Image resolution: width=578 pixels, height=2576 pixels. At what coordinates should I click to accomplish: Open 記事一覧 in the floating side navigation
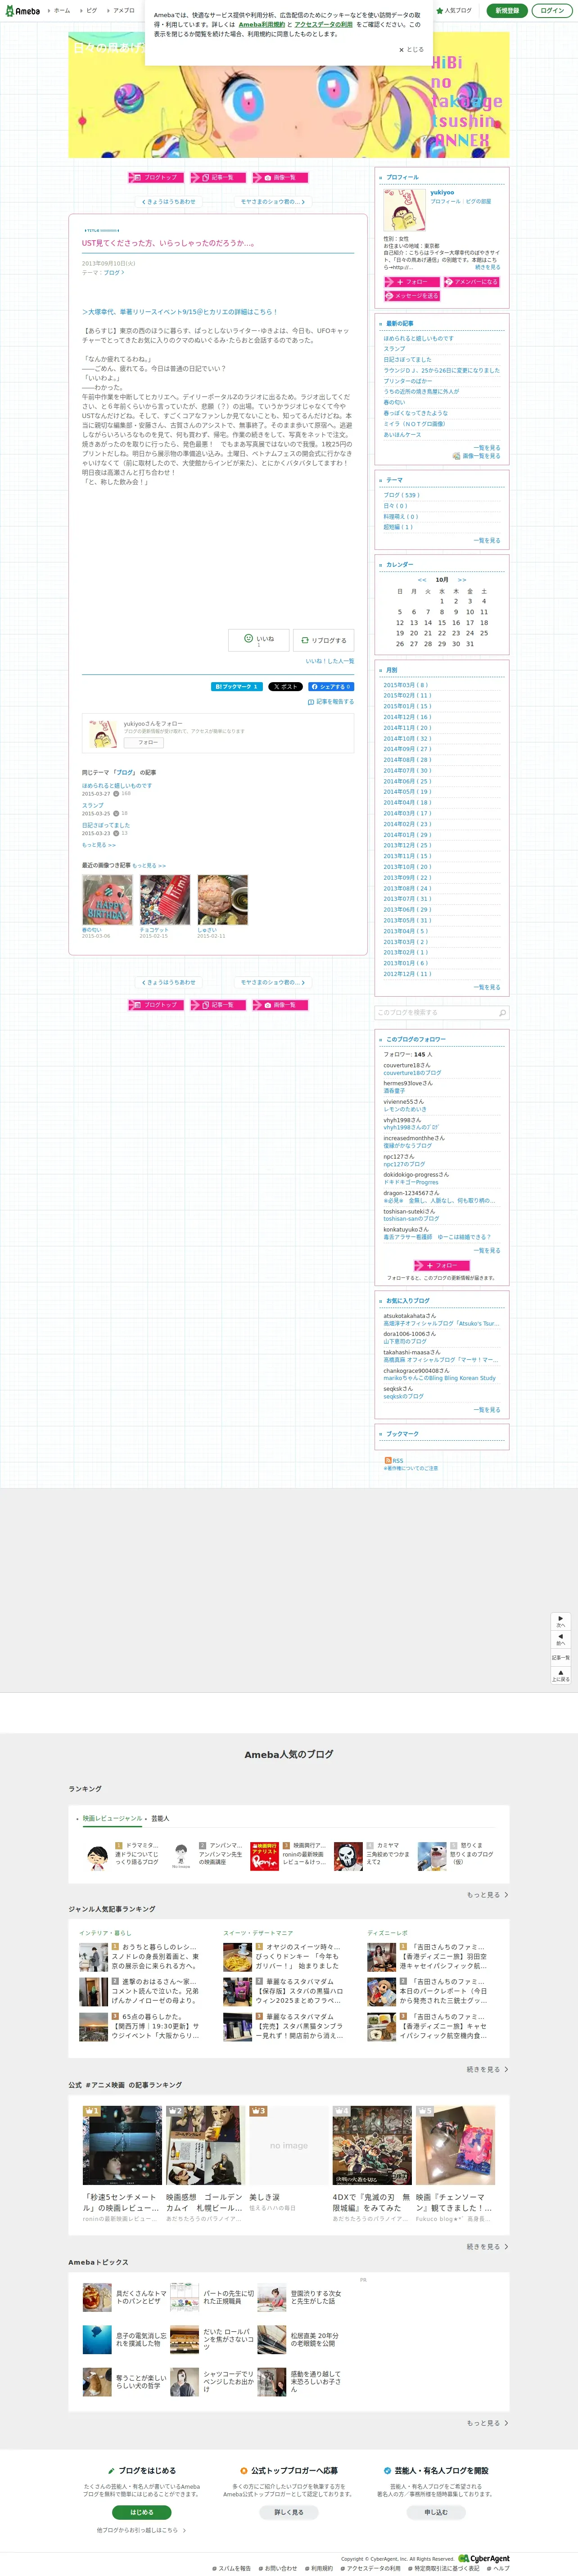point(561,1658)
